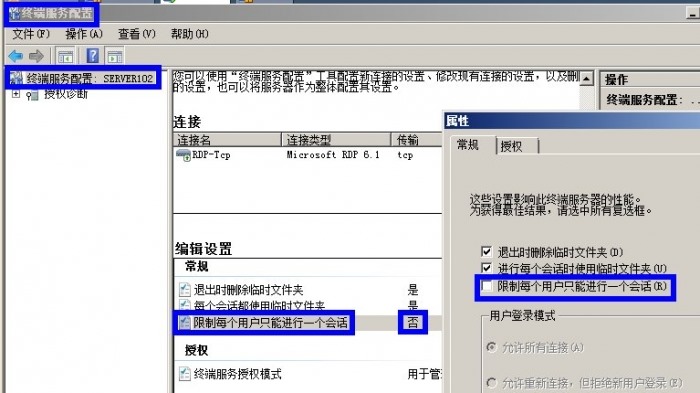
Task: Select 终端服务配置: SERVER102 tree item
Action: coord(83,78)
